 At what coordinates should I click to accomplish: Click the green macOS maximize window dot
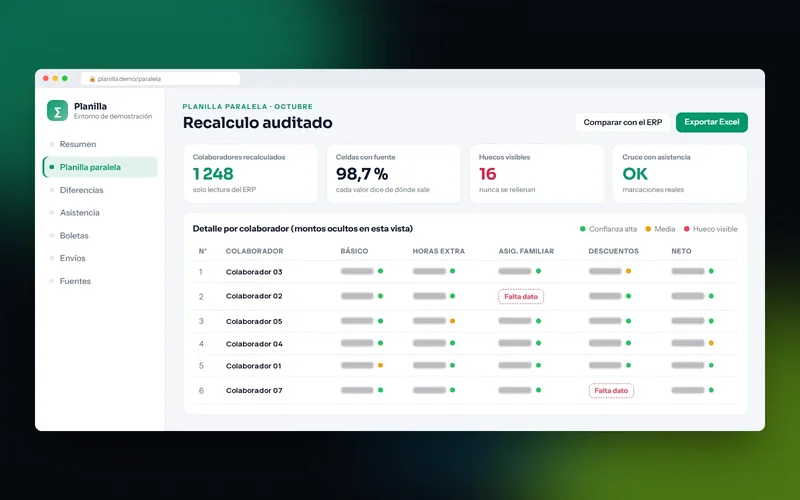pyautogui.click(x=65, y=79)
